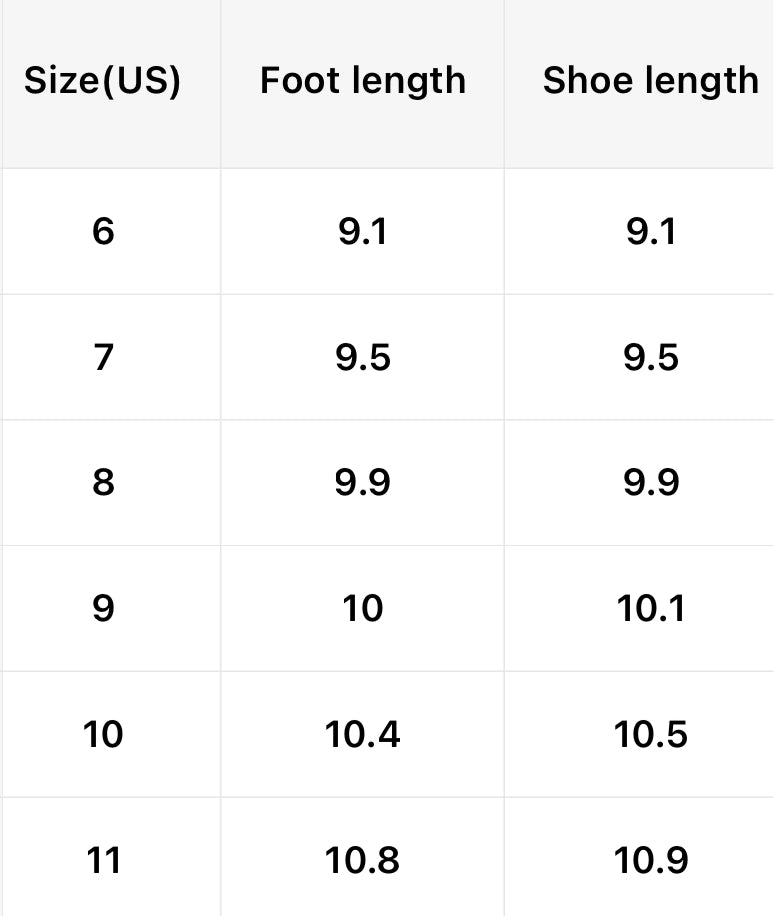This screenshot has height=916, width=774.
Task: Select the shoe length value 10.9
Action: click(651, 860)
